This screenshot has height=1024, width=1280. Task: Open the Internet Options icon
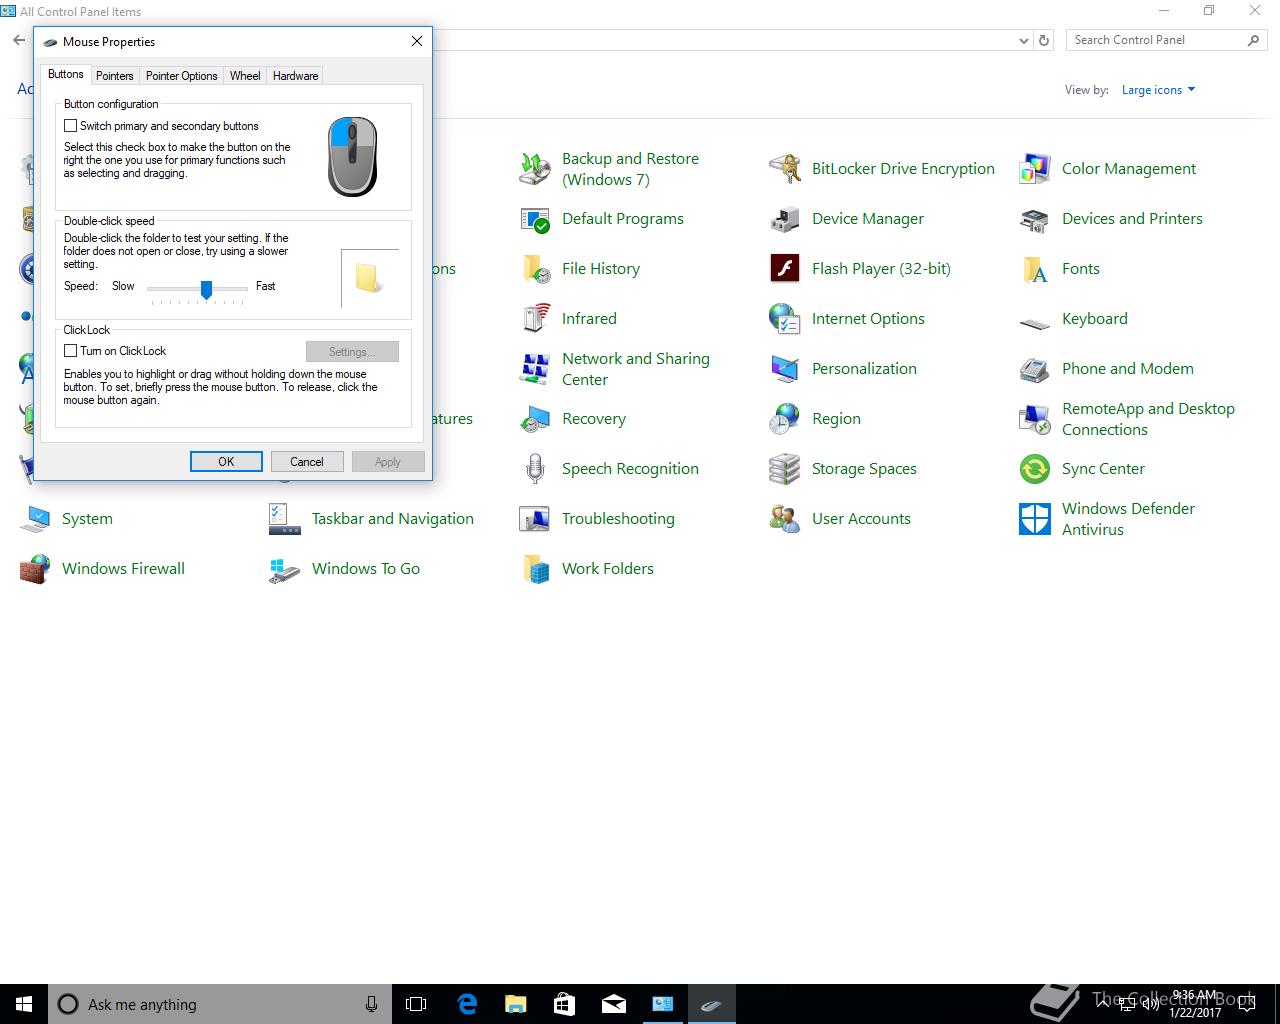[785, 319]
